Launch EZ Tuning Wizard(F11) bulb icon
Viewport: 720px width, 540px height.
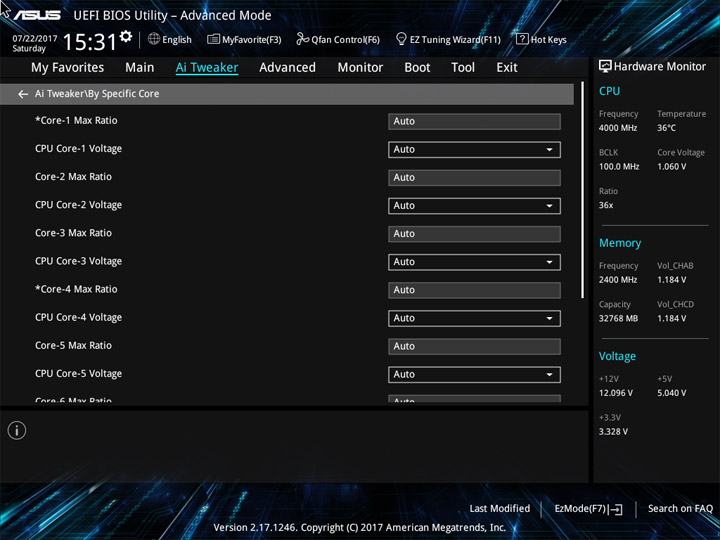tap(401, 39)
